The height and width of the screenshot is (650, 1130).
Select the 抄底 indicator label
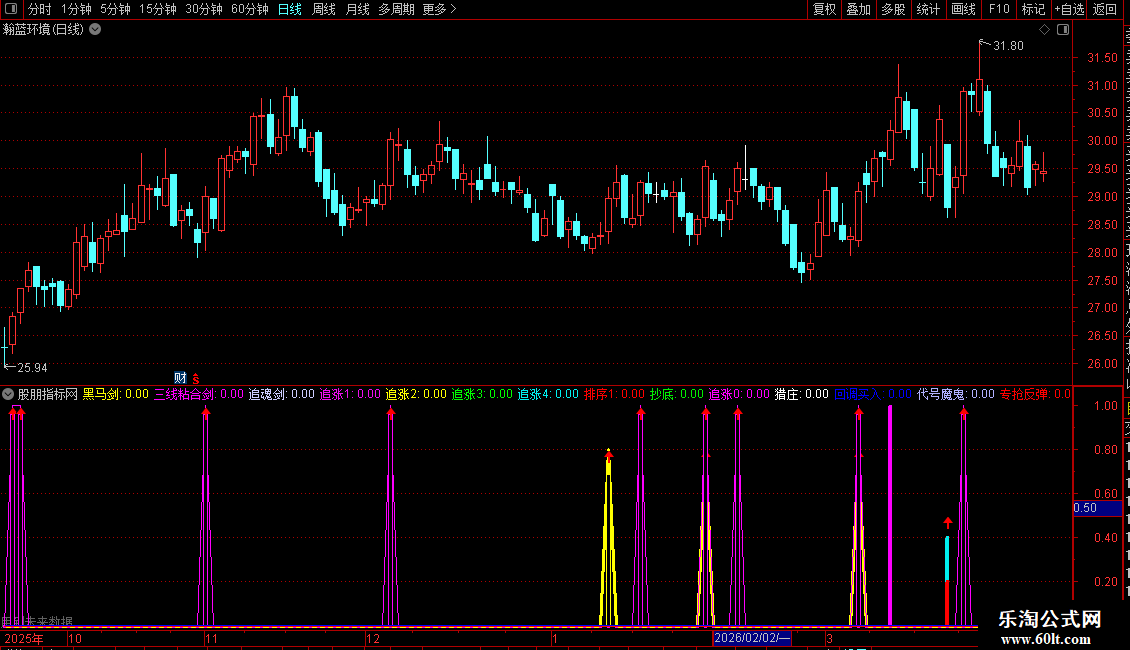pos(677,394)
